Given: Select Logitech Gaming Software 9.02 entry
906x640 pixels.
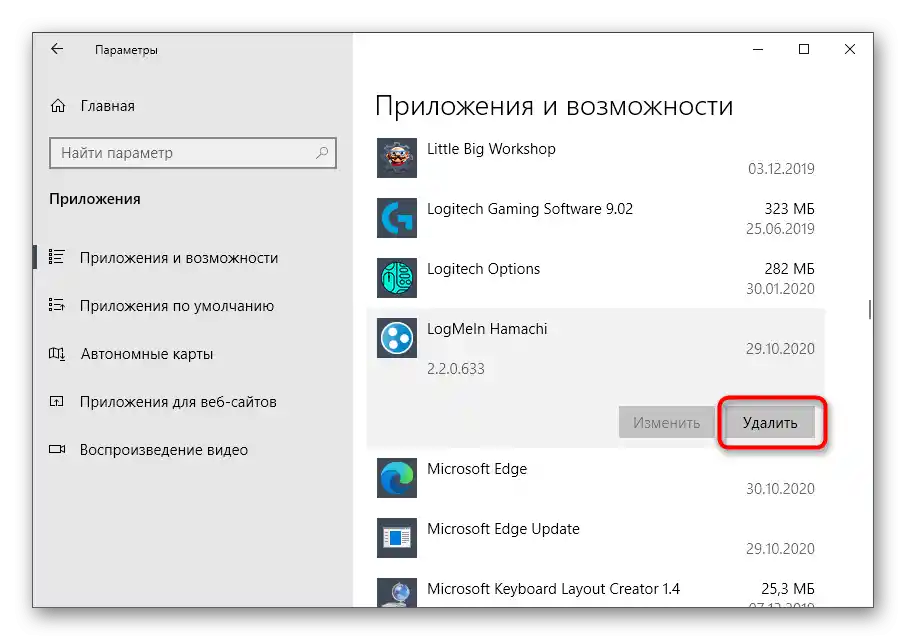Looking at the screenshot, I should [x=530, y=209].
